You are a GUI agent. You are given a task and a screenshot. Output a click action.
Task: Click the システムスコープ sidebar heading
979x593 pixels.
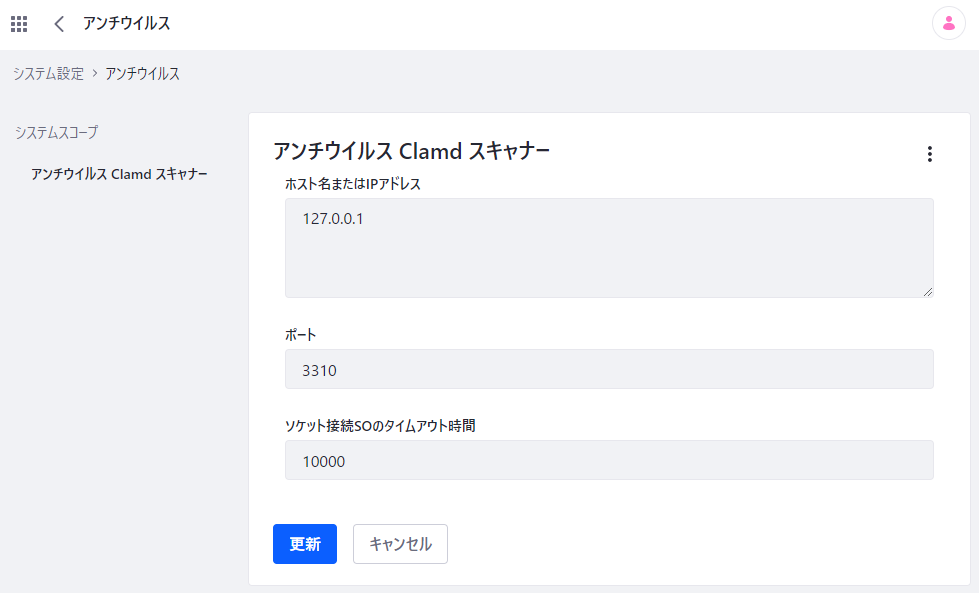click(x=56, y=132)
